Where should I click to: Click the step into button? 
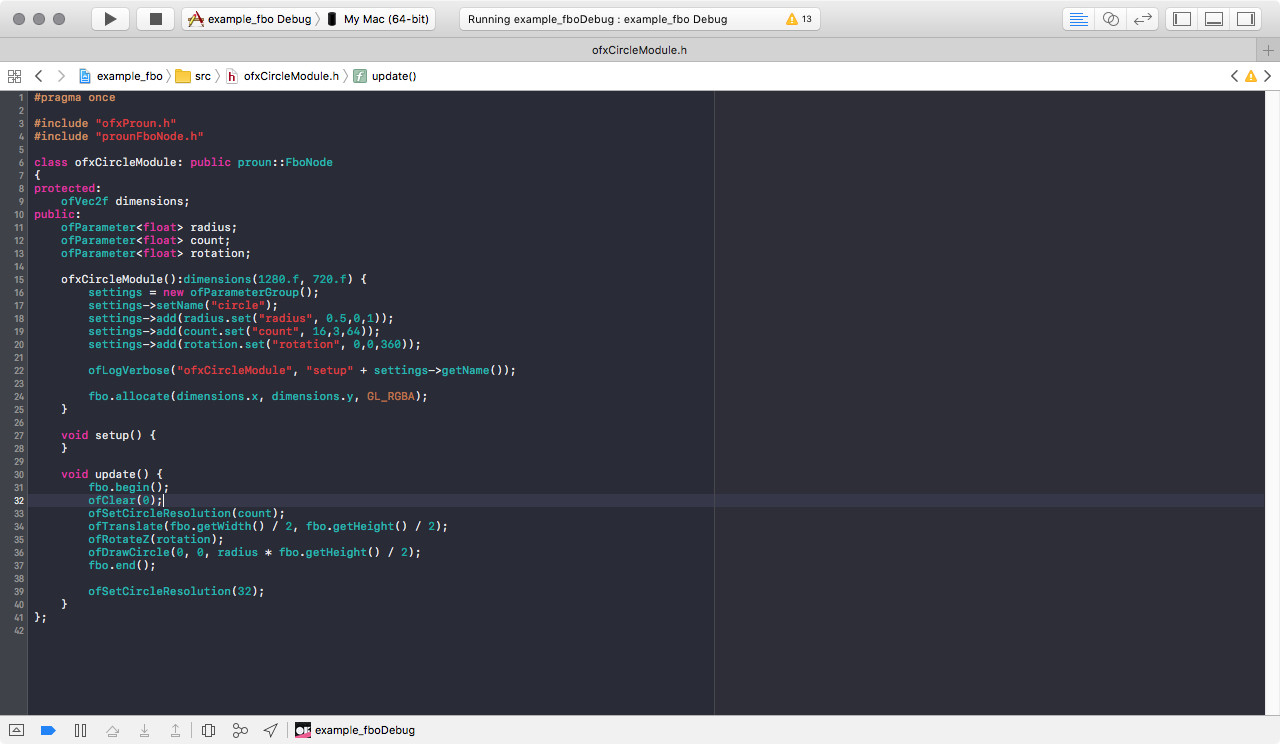pyautogui.click(x=145, y=730)
